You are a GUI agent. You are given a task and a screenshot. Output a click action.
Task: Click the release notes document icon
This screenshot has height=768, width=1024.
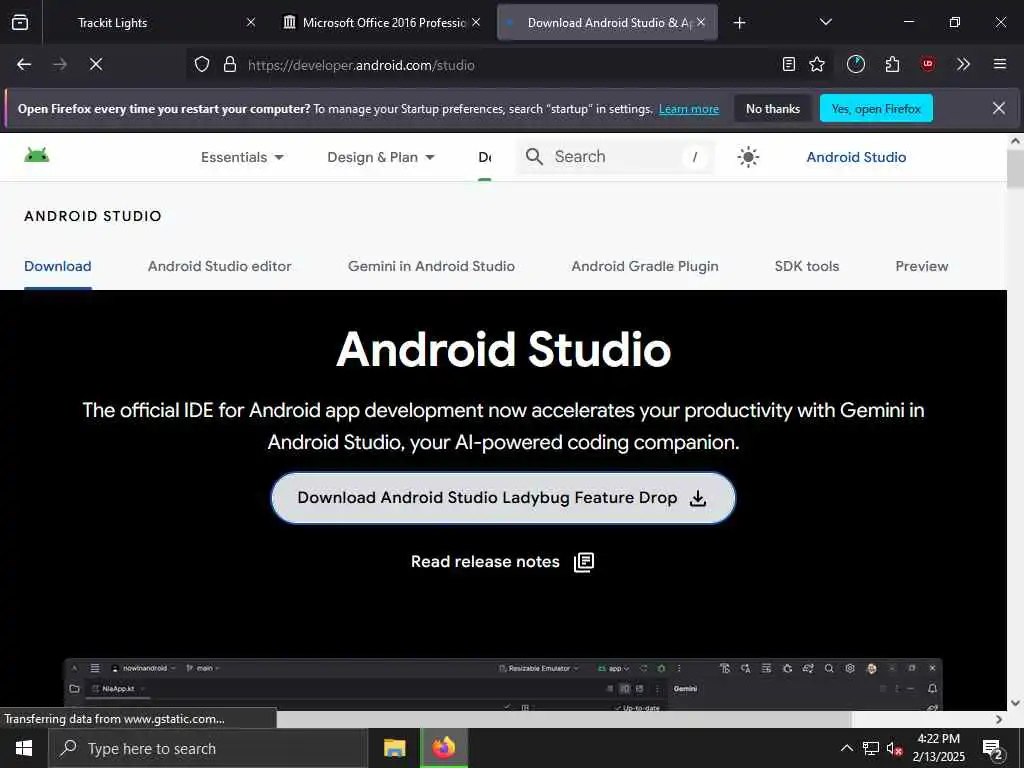pyautogui.click(x=584, y=562)
